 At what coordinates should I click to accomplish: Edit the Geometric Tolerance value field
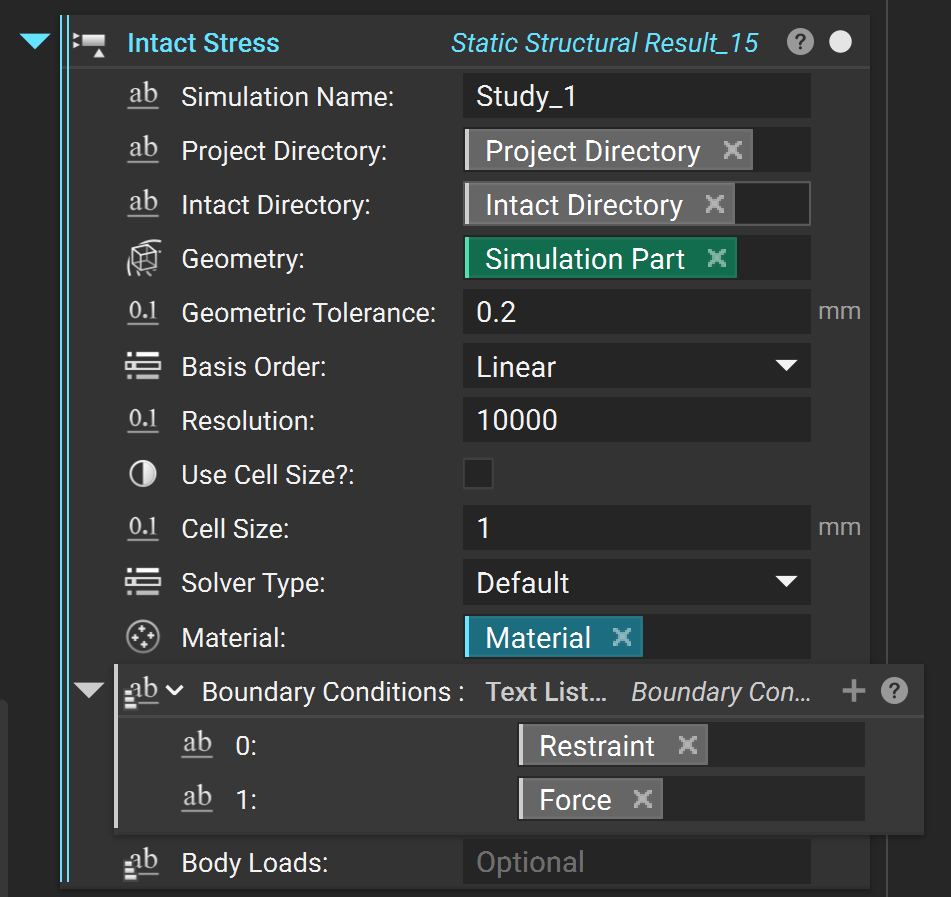tap(636, 312)
